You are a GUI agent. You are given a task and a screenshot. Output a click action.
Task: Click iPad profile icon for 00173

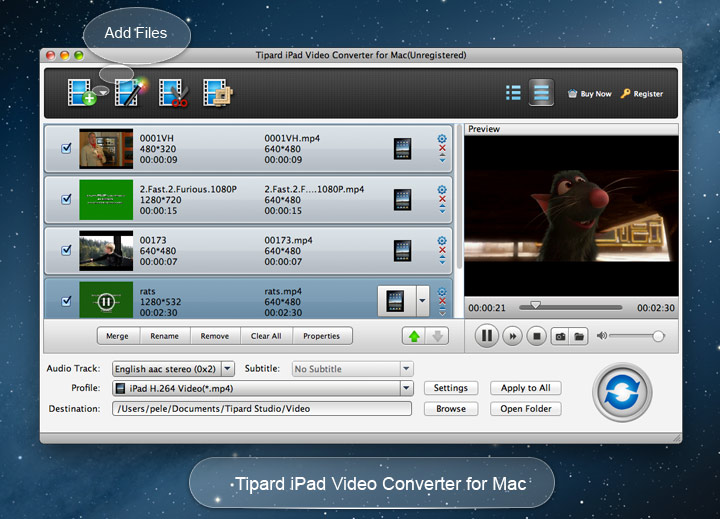pos(402,251)
